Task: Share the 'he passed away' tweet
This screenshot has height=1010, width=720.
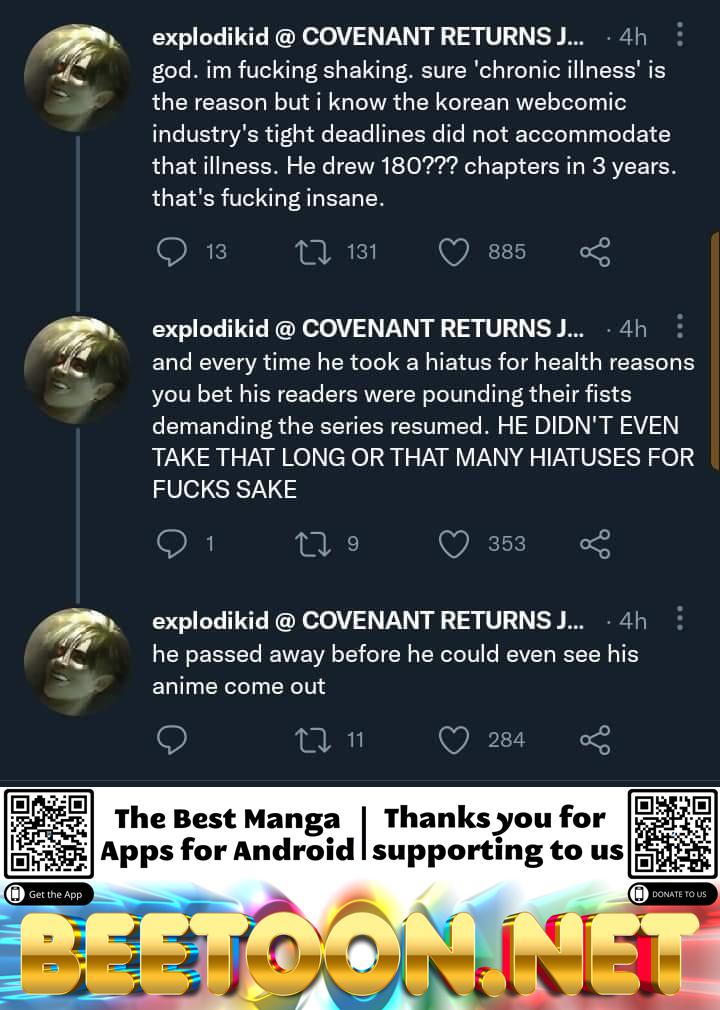Action: point(595,740)
